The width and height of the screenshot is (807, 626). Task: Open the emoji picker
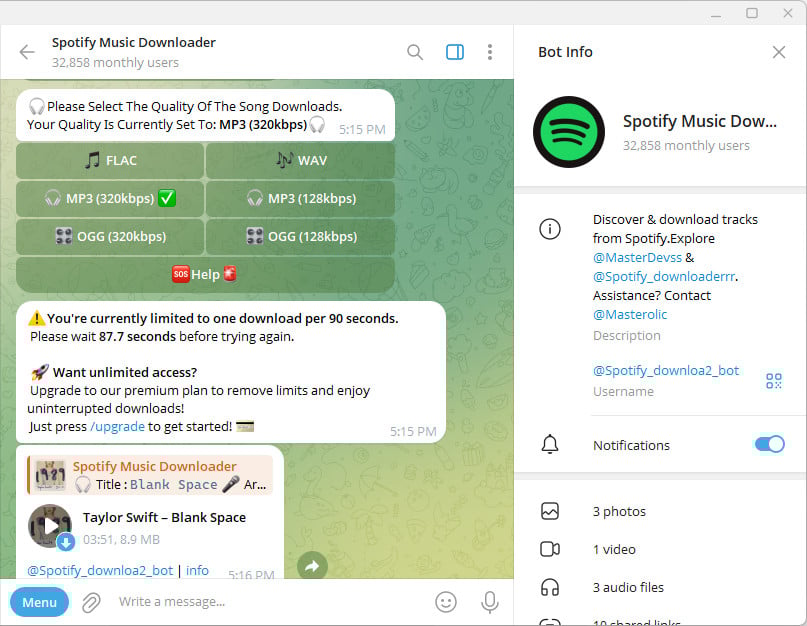click(x=446, y=602)
